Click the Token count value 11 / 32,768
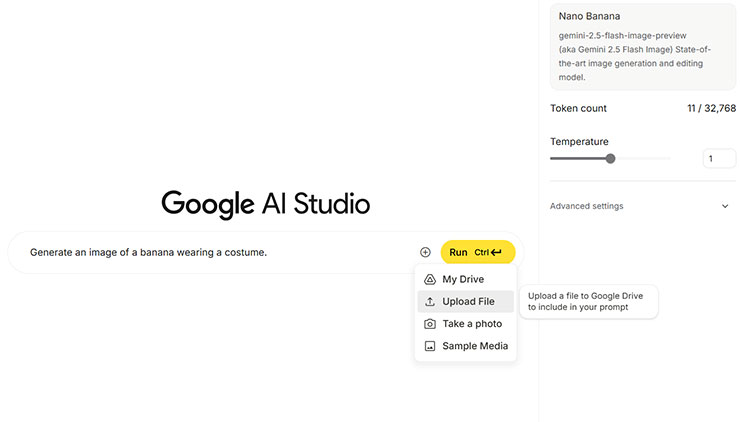The image size is (740, 422). [x=711, y=108]
